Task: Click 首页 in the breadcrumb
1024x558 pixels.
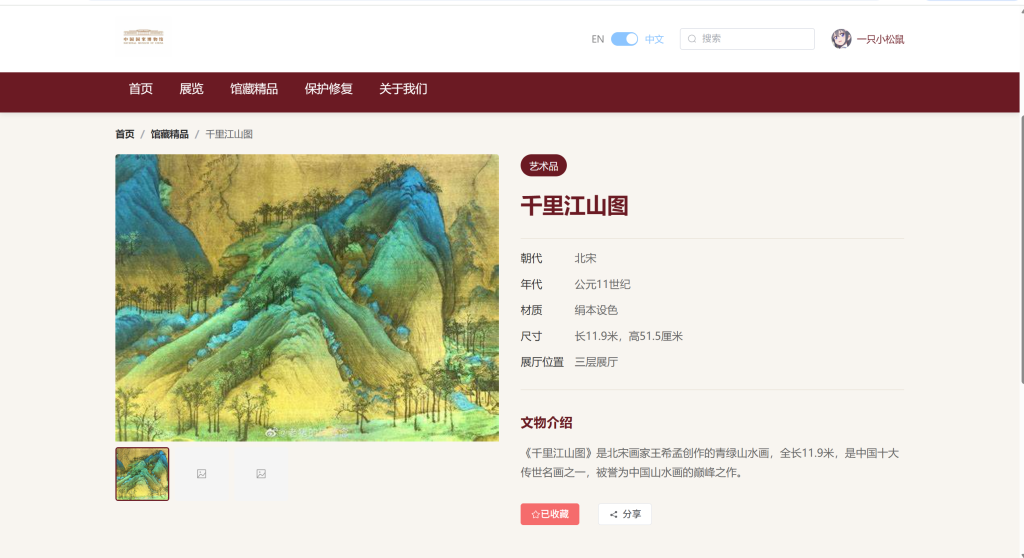Action: click(x=125, y=134)
